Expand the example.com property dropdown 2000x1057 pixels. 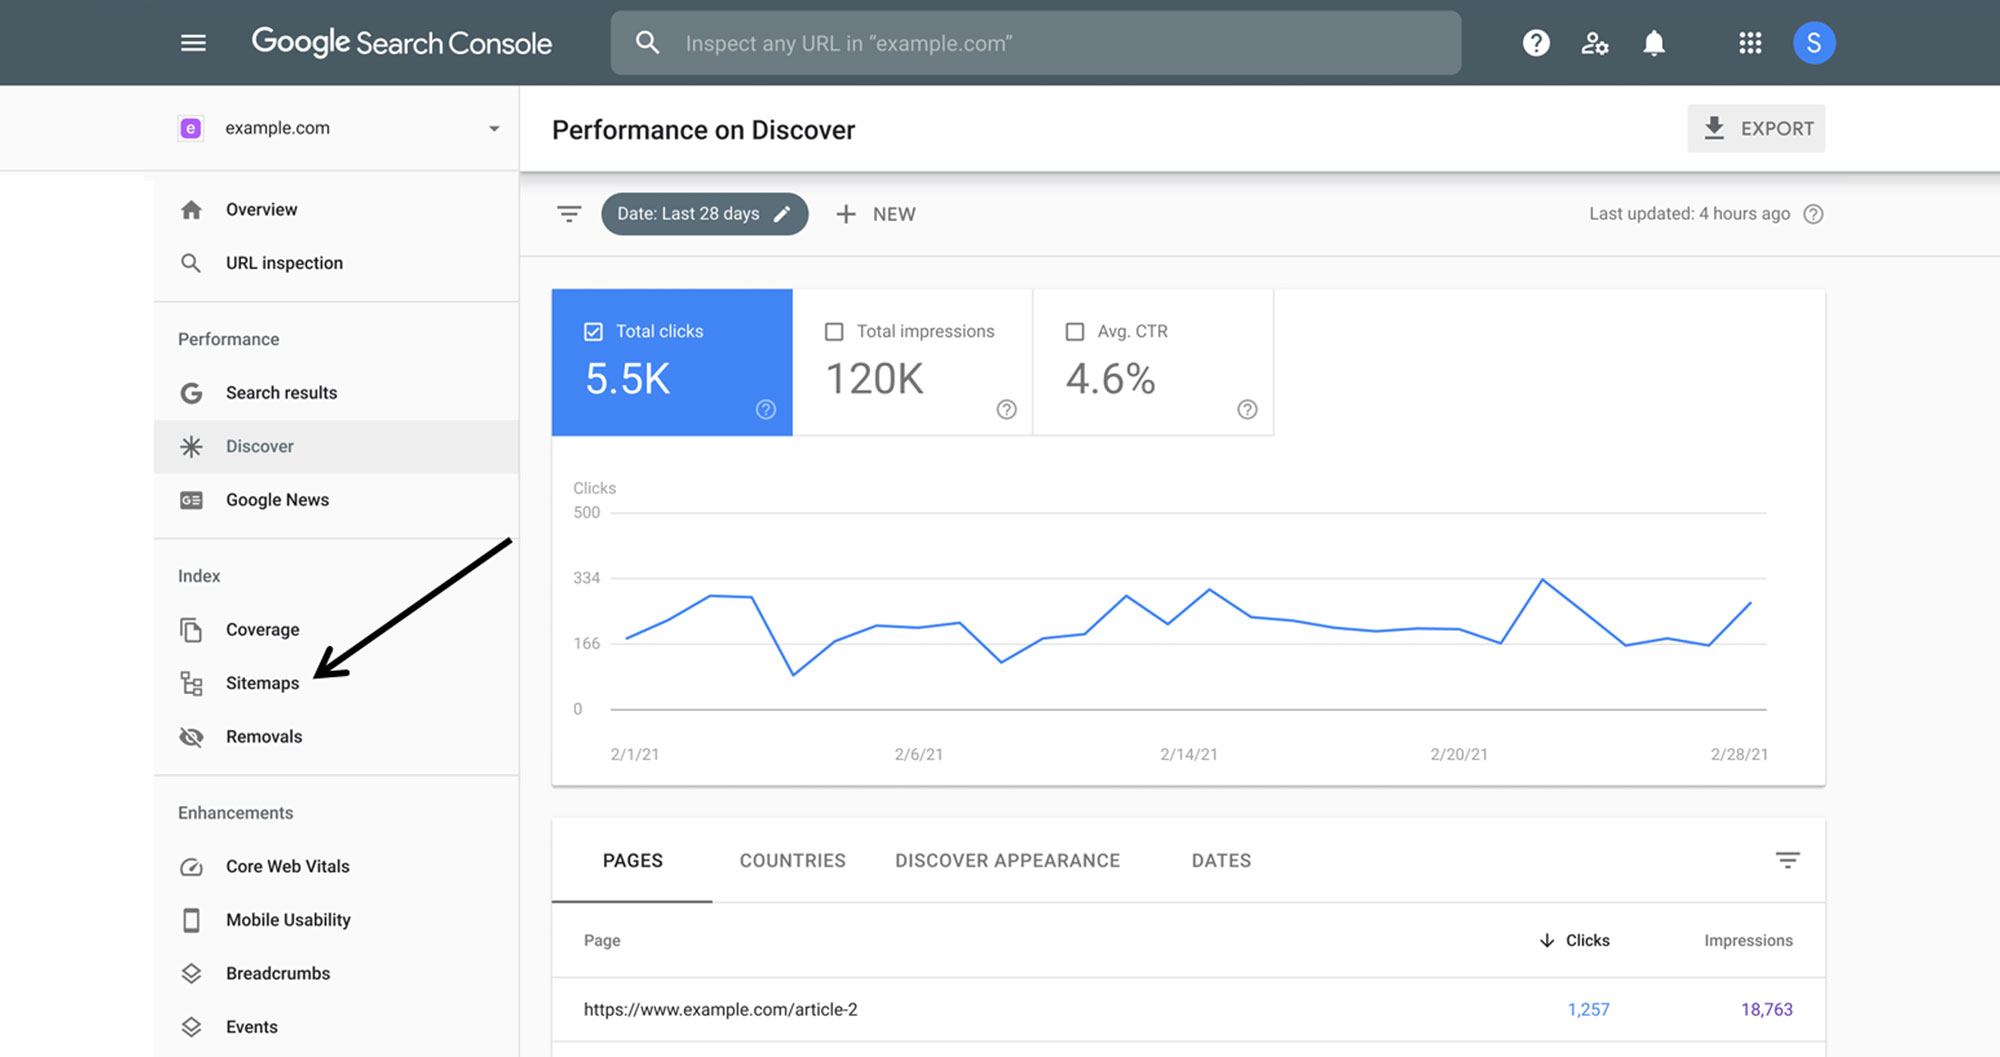tap(493, 128)
